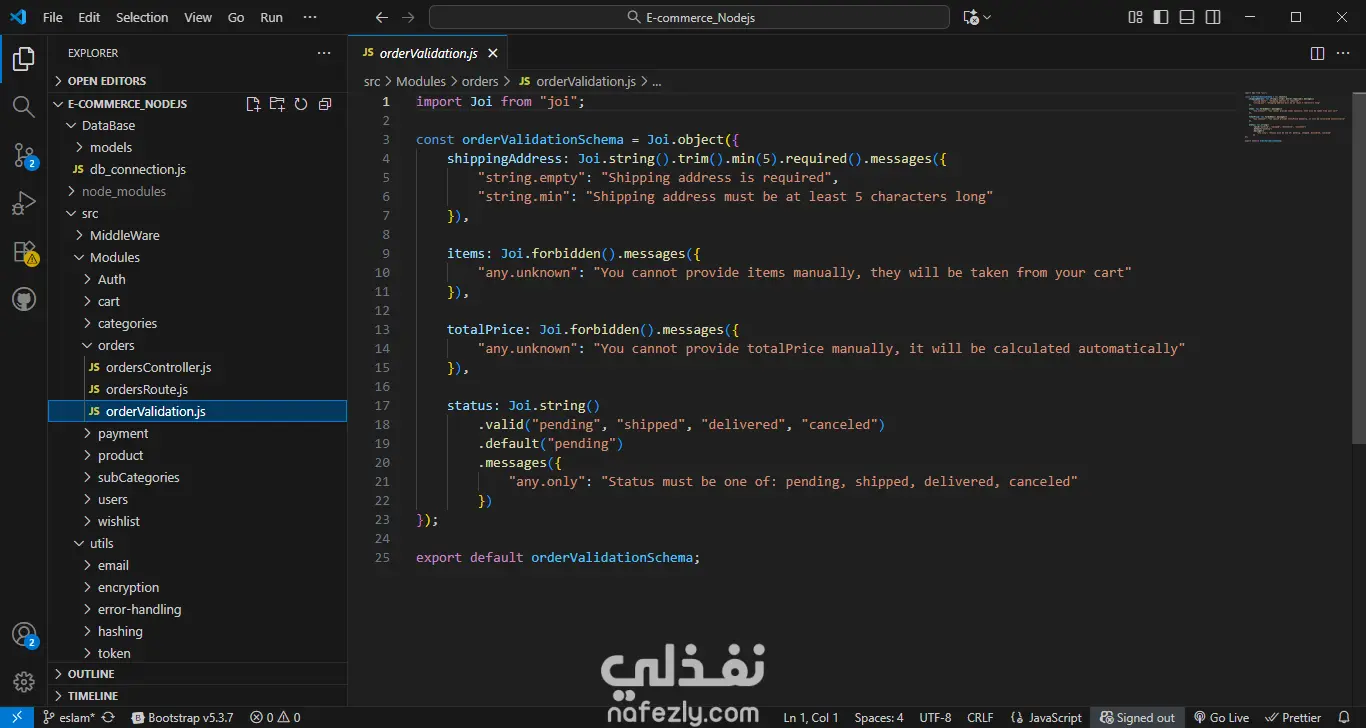Collapse all folders in Explorer

click(324, 104)
